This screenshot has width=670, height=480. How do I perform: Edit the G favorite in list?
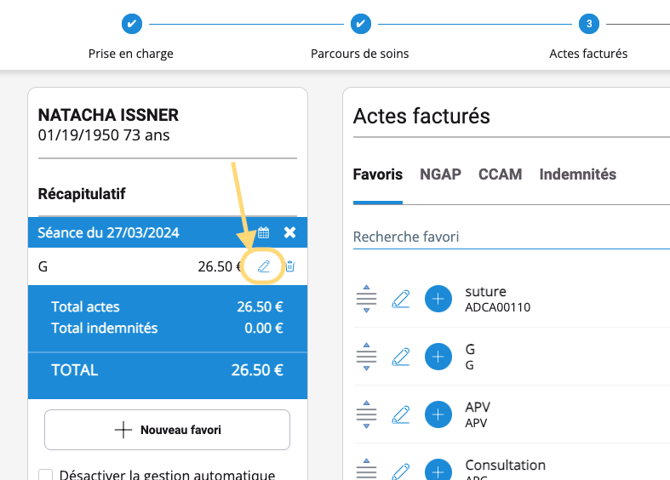[401, 357]
